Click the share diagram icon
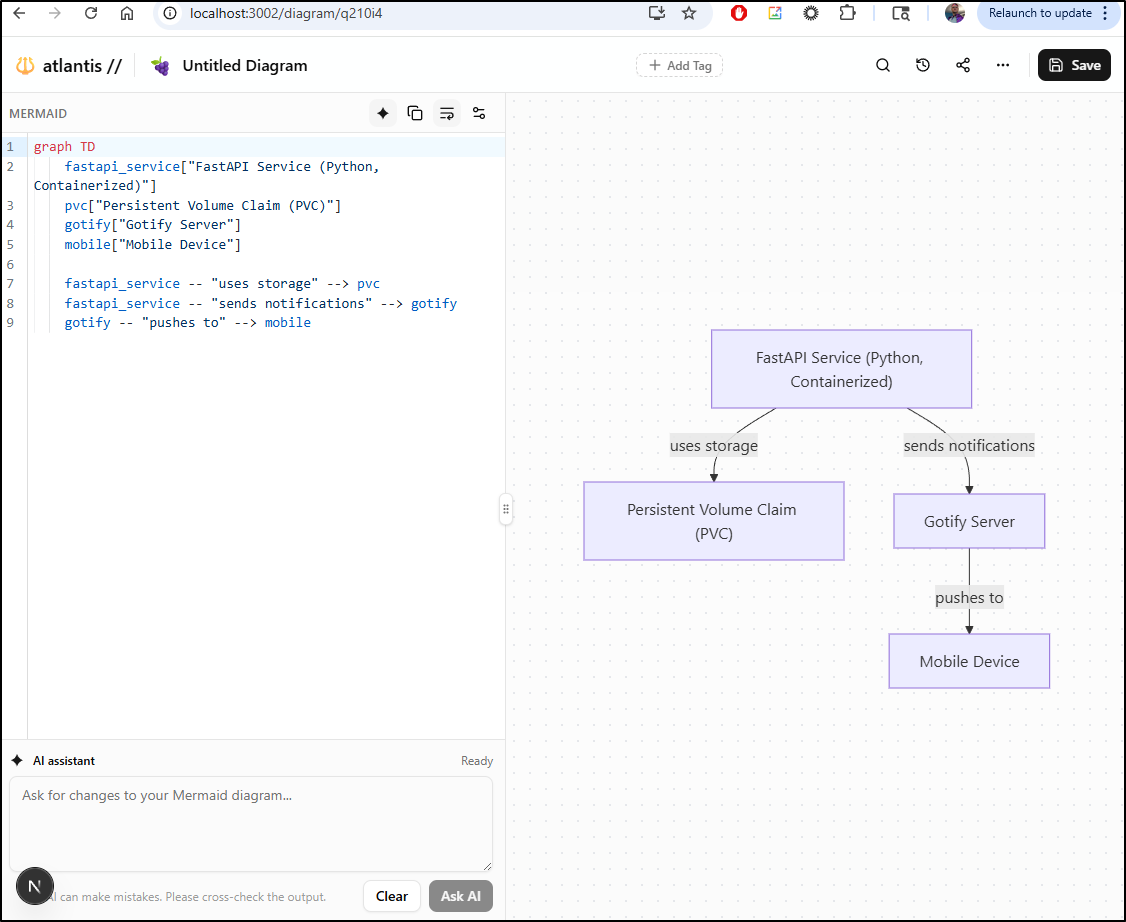This screenshot has height=922, width=1126. [963, 65]
